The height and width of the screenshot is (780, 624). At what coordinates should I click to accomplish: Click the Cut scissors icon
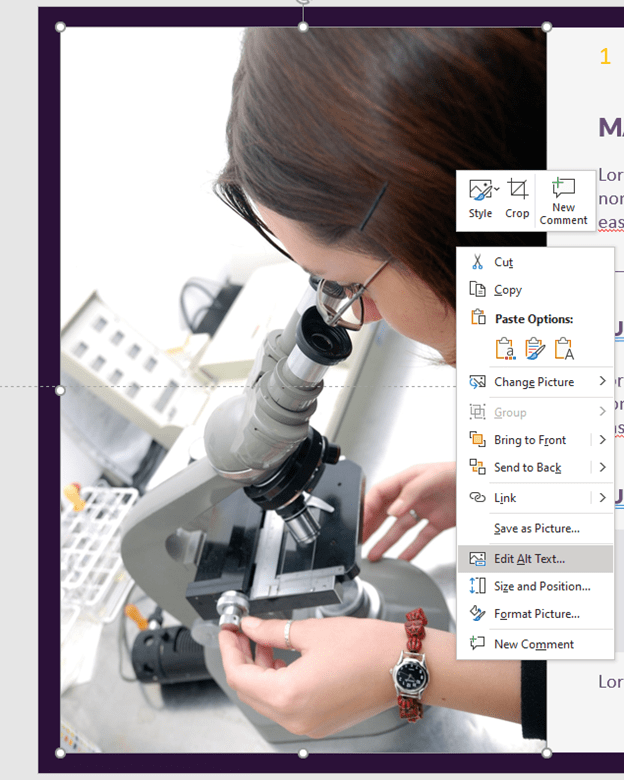(x=477, y=262)
